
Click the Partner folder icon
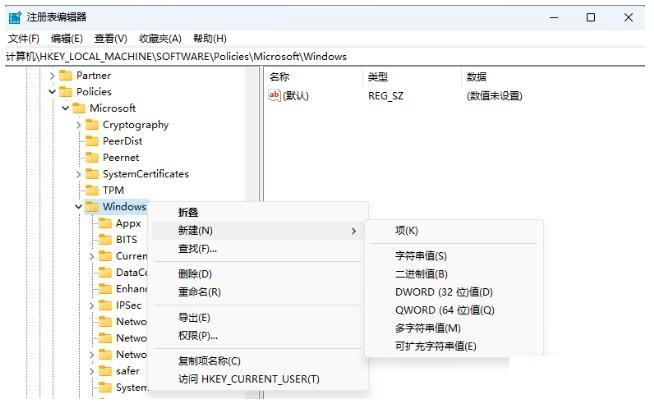point(65,75)
